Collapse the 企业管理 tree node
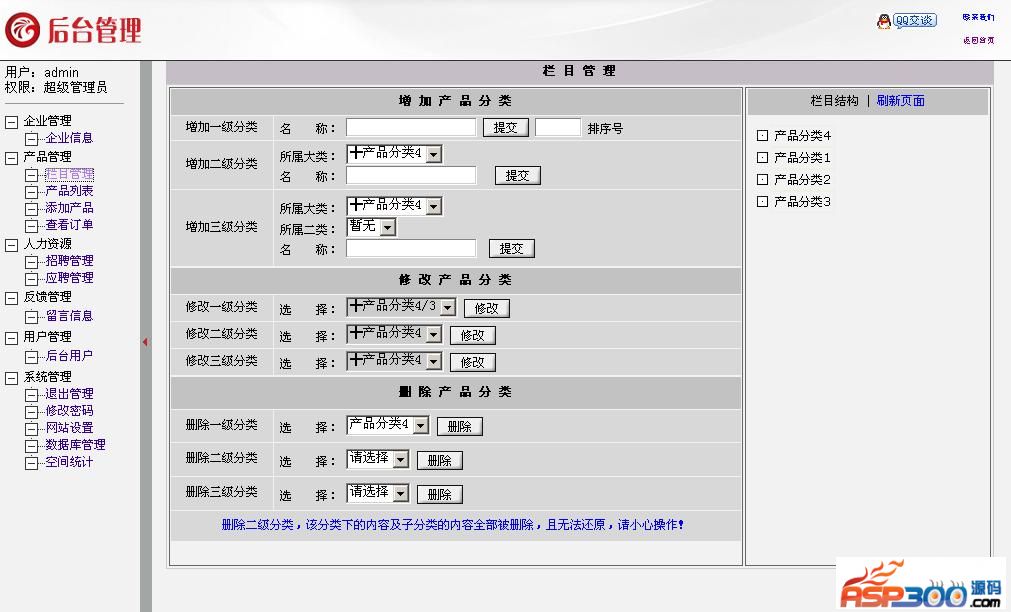 point(12,122)
